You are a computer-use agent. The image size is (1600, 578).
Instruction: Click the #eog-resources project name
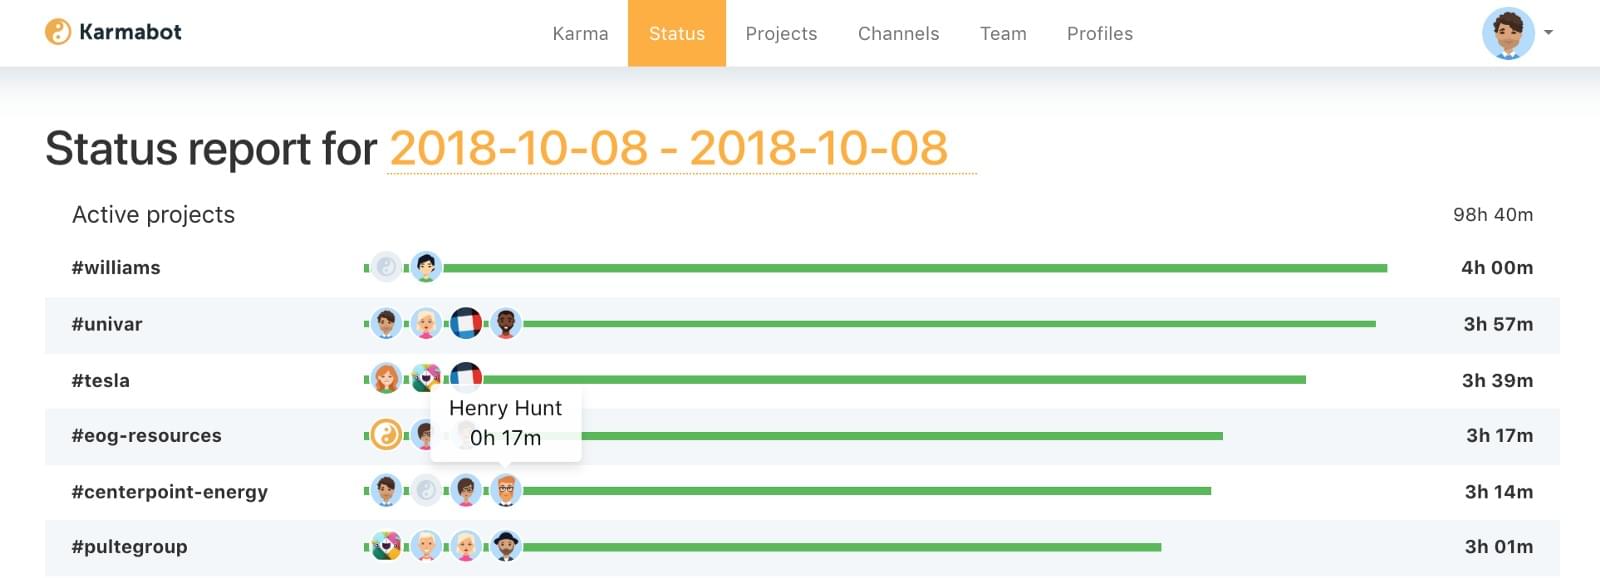point(146,435)
